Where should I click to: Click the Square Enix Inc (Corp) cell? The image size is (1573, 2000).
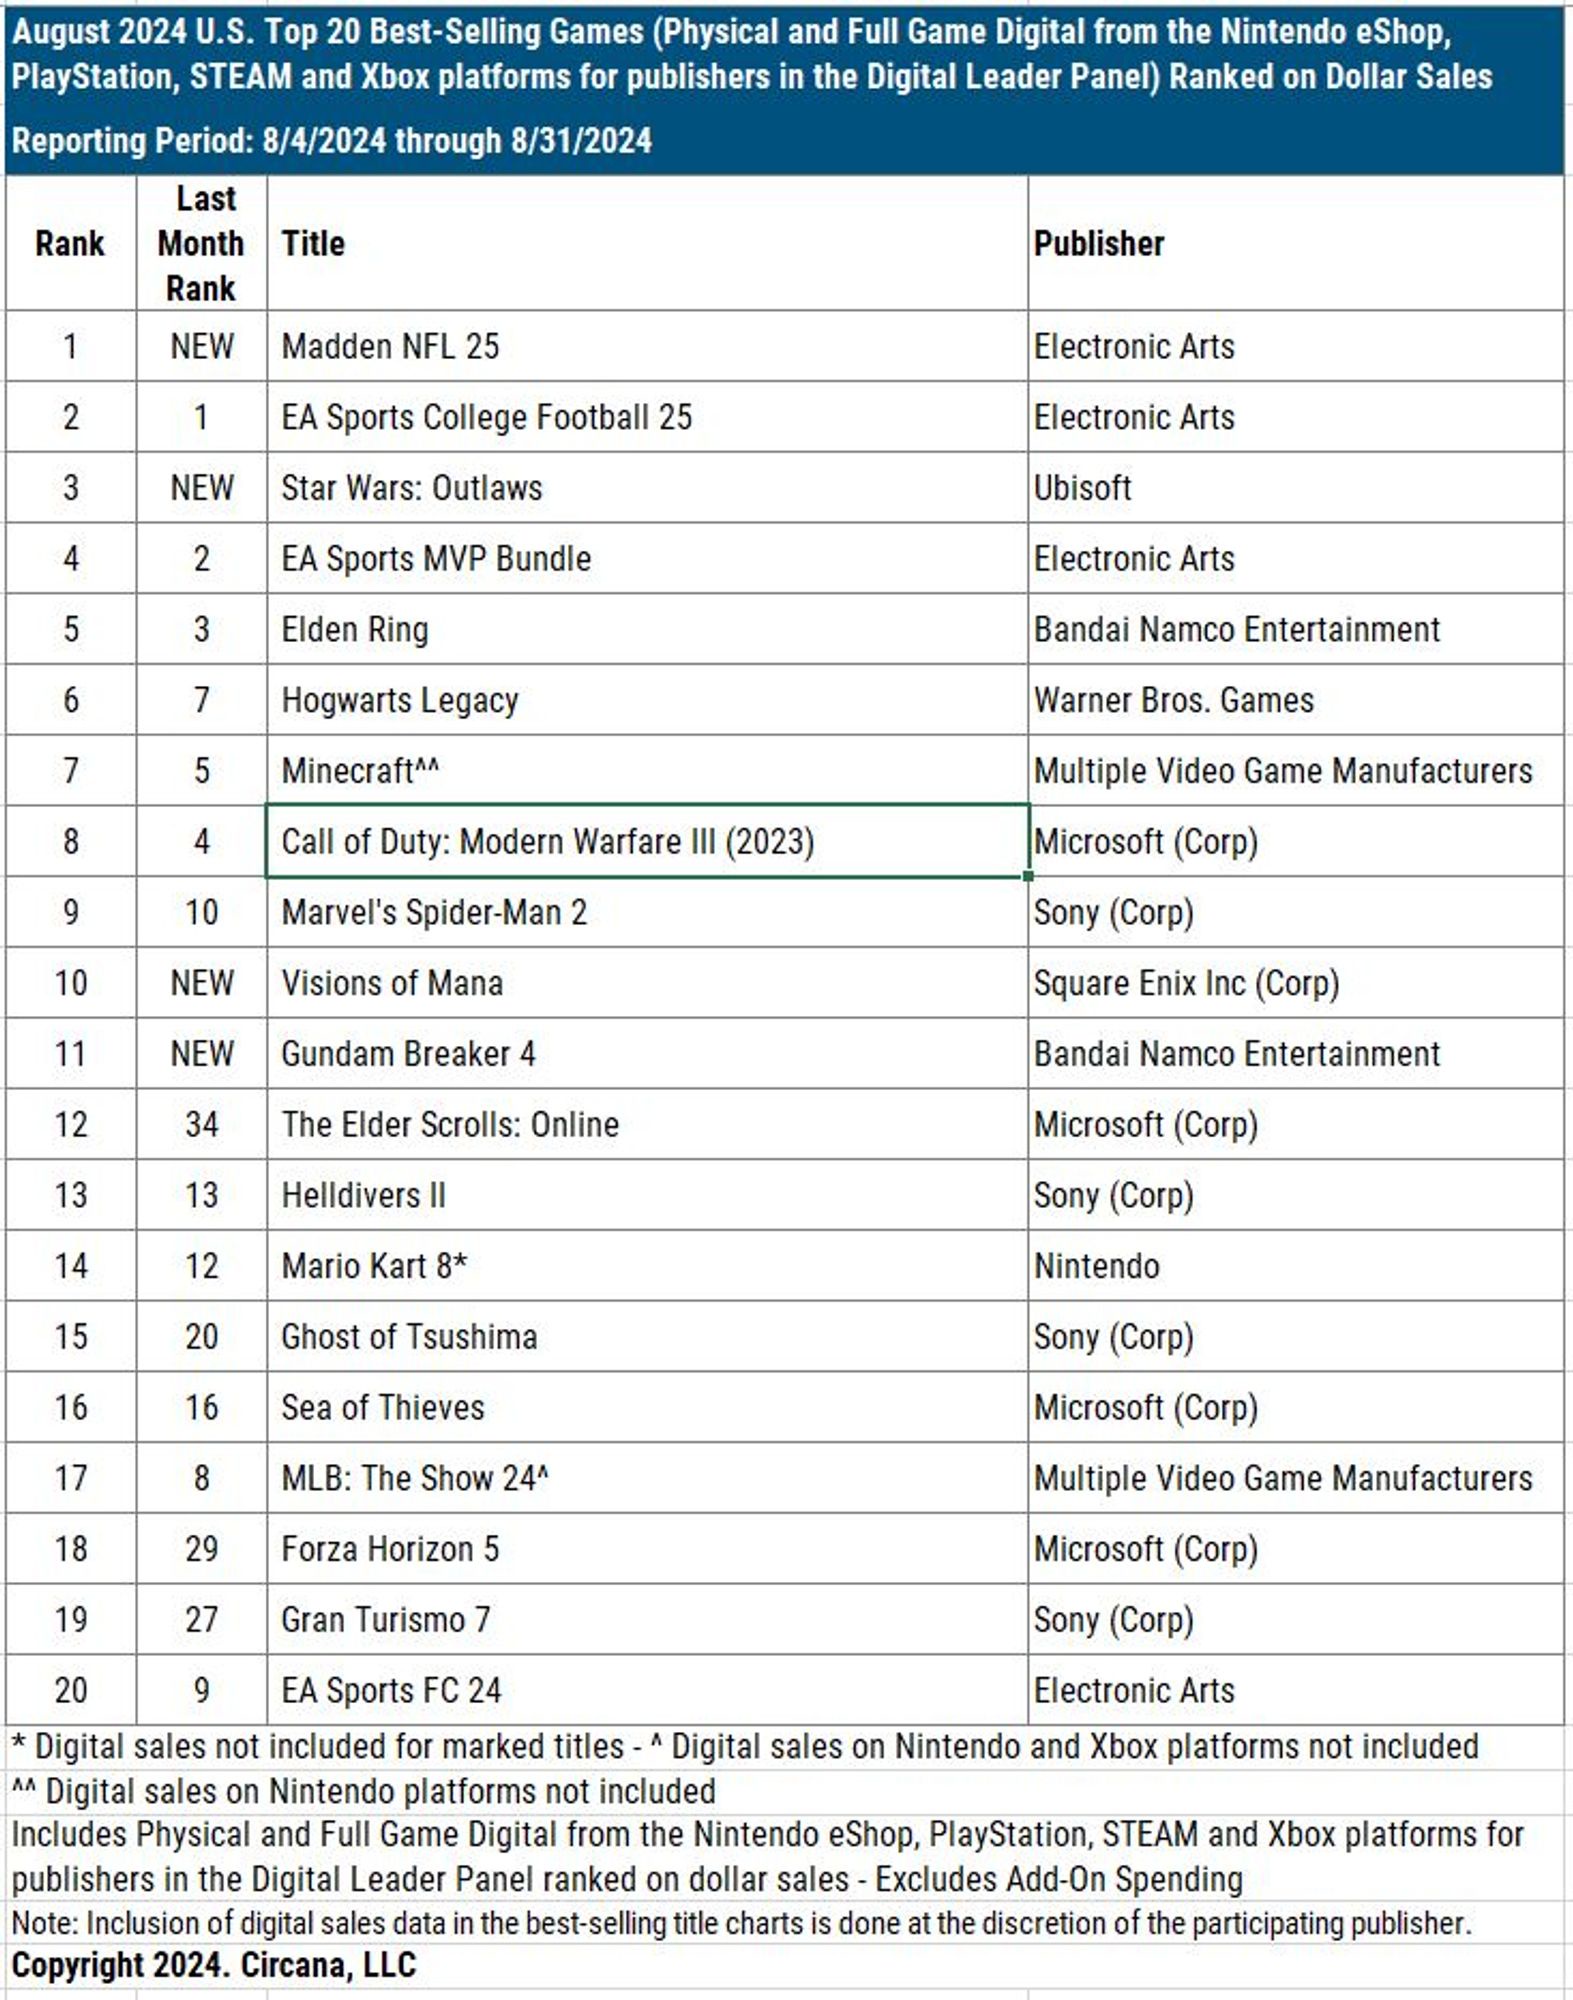pos(1296,983)
